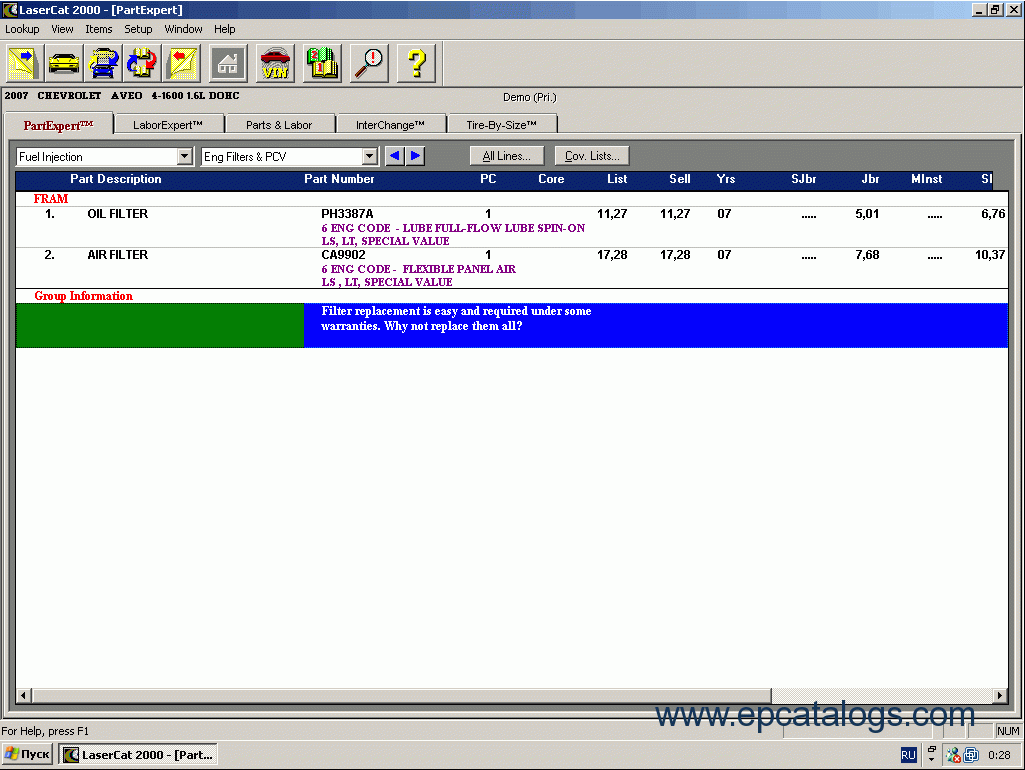
Task: Click the change vehicle cars swap icon
Action: click(x=103, y=63)
